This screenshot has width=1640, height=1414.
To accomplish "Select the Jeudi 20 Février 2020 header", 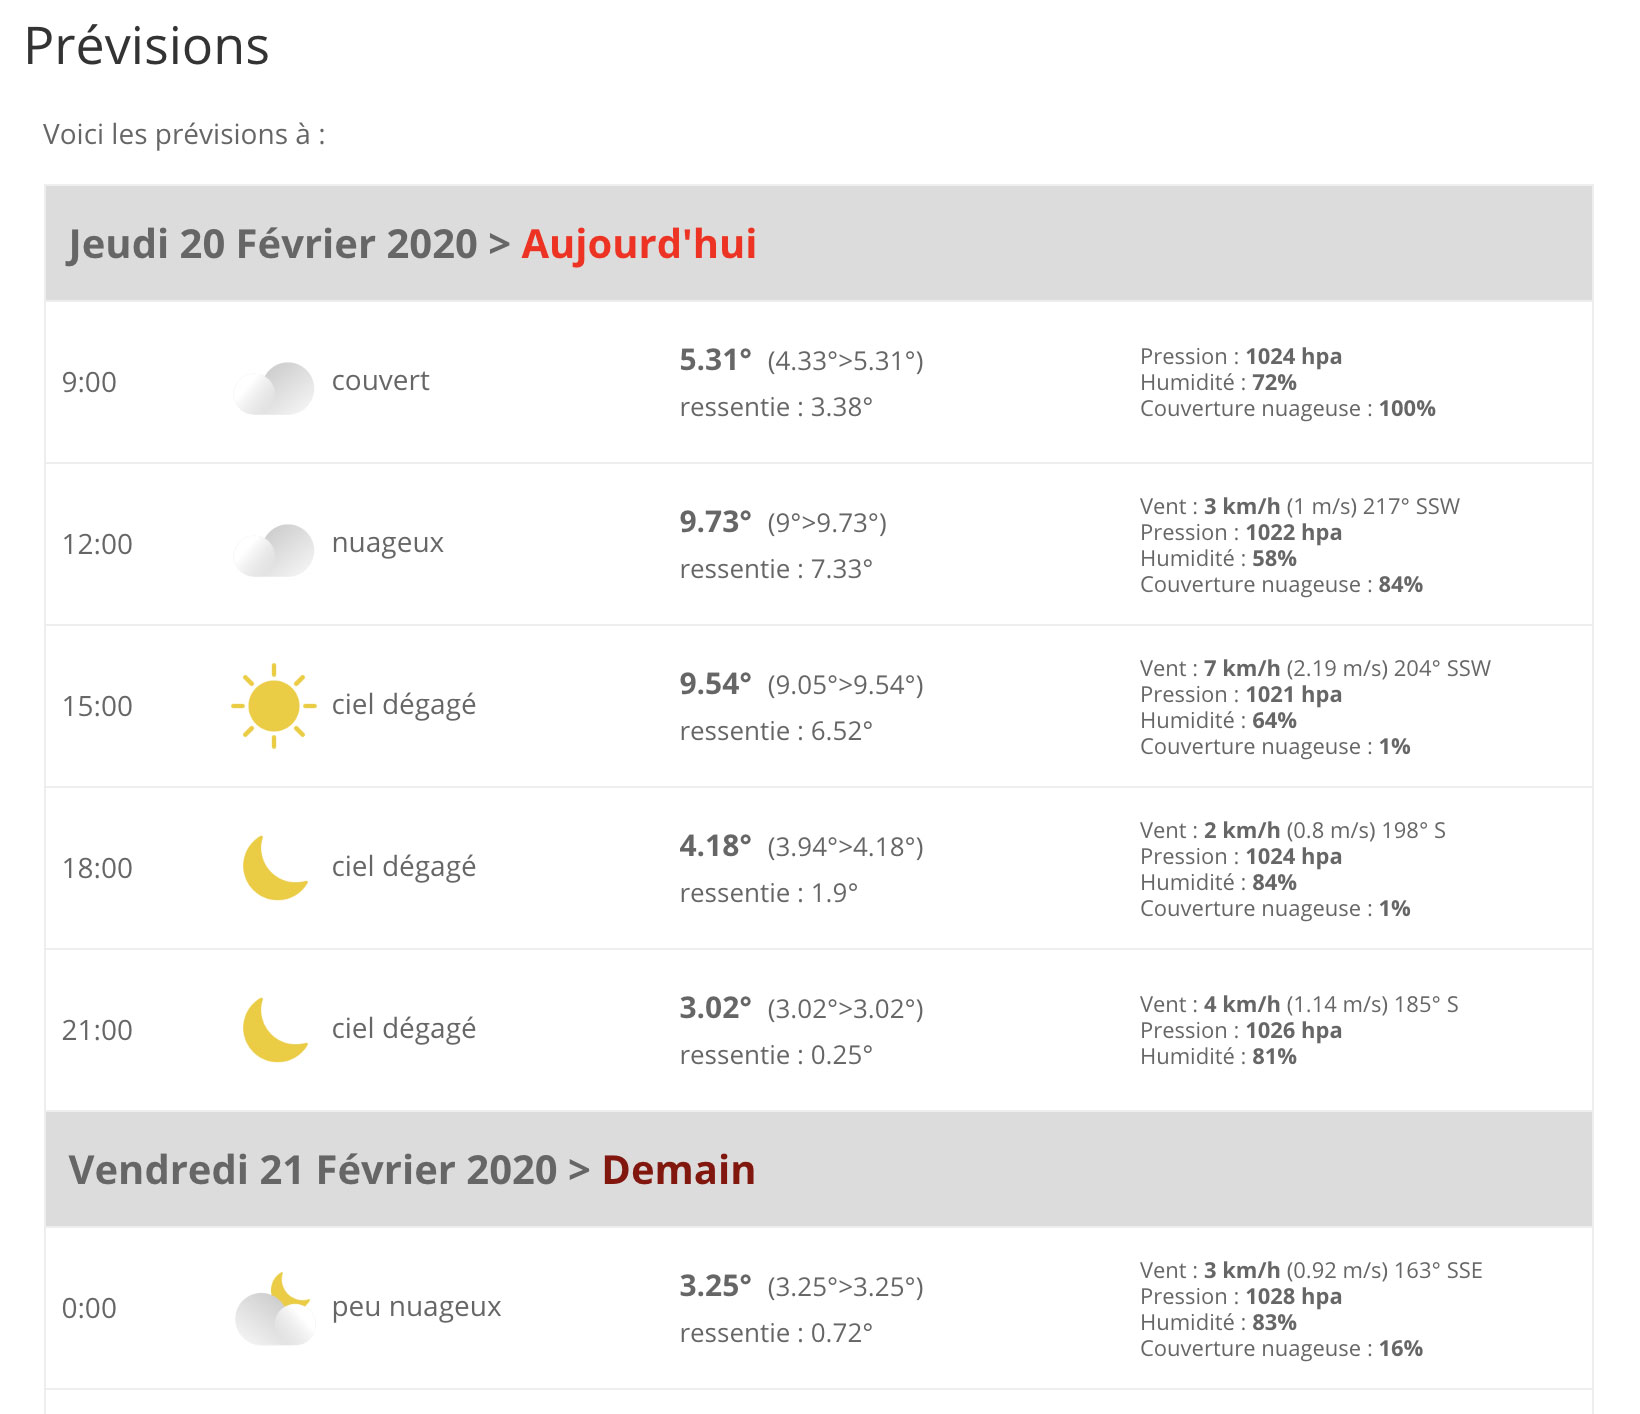I will coord(819,243).
